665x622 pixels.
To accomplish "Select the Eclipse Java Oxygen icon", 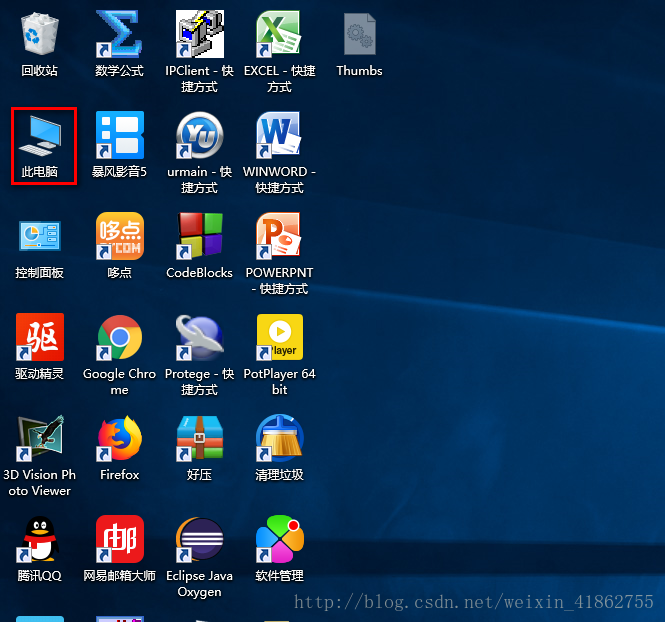I will coord(200,539).
